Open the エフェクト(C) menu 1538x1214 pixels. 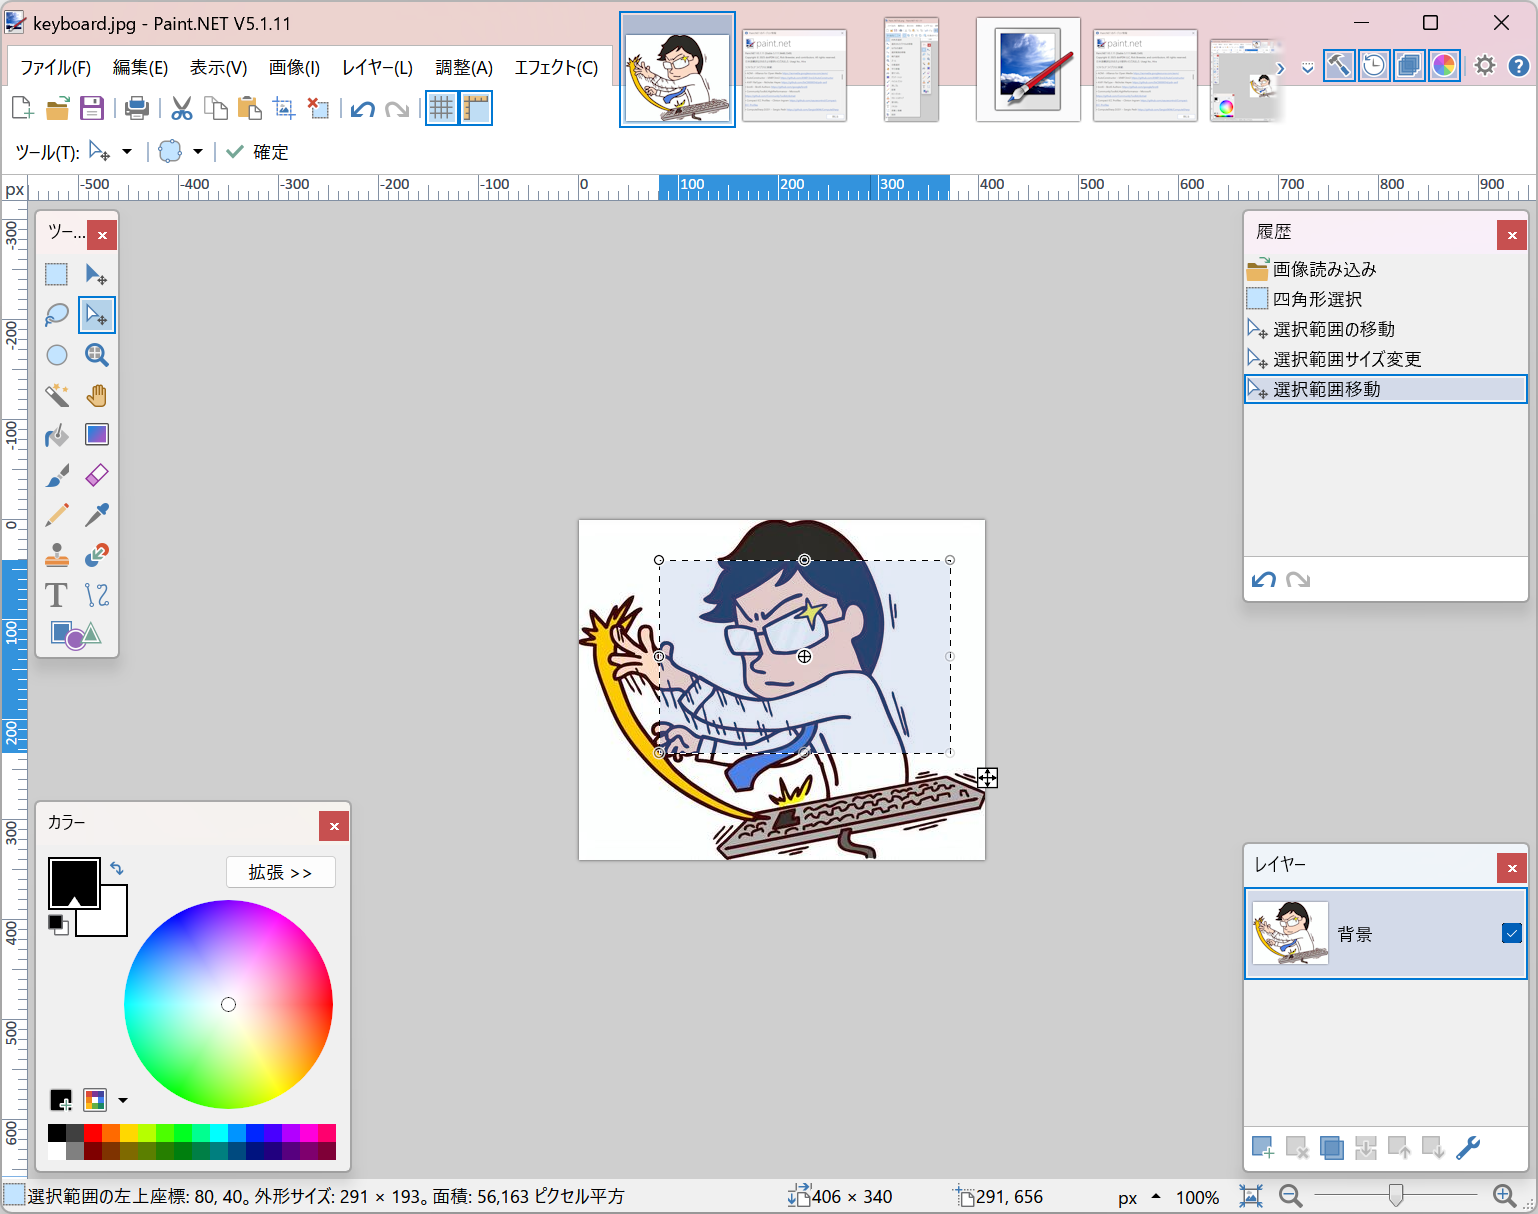(x=556, y=67)
